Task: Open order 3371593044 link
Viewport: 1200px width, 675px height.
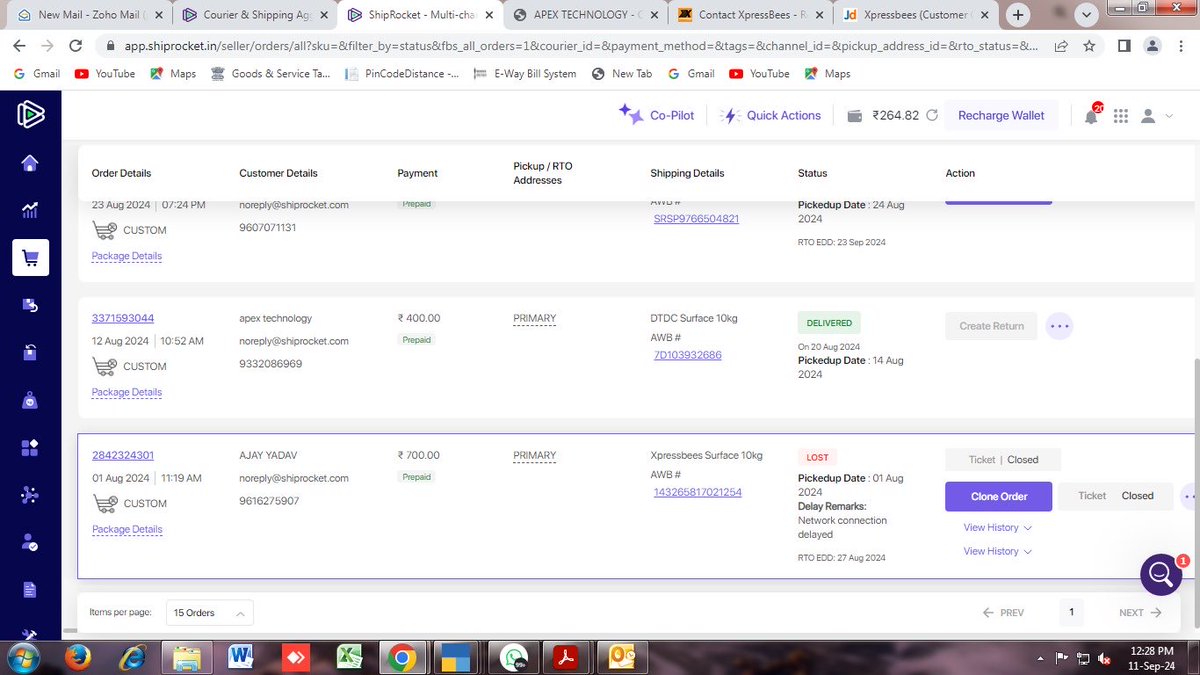Action: pyautogui.click(x=123, y=318)
